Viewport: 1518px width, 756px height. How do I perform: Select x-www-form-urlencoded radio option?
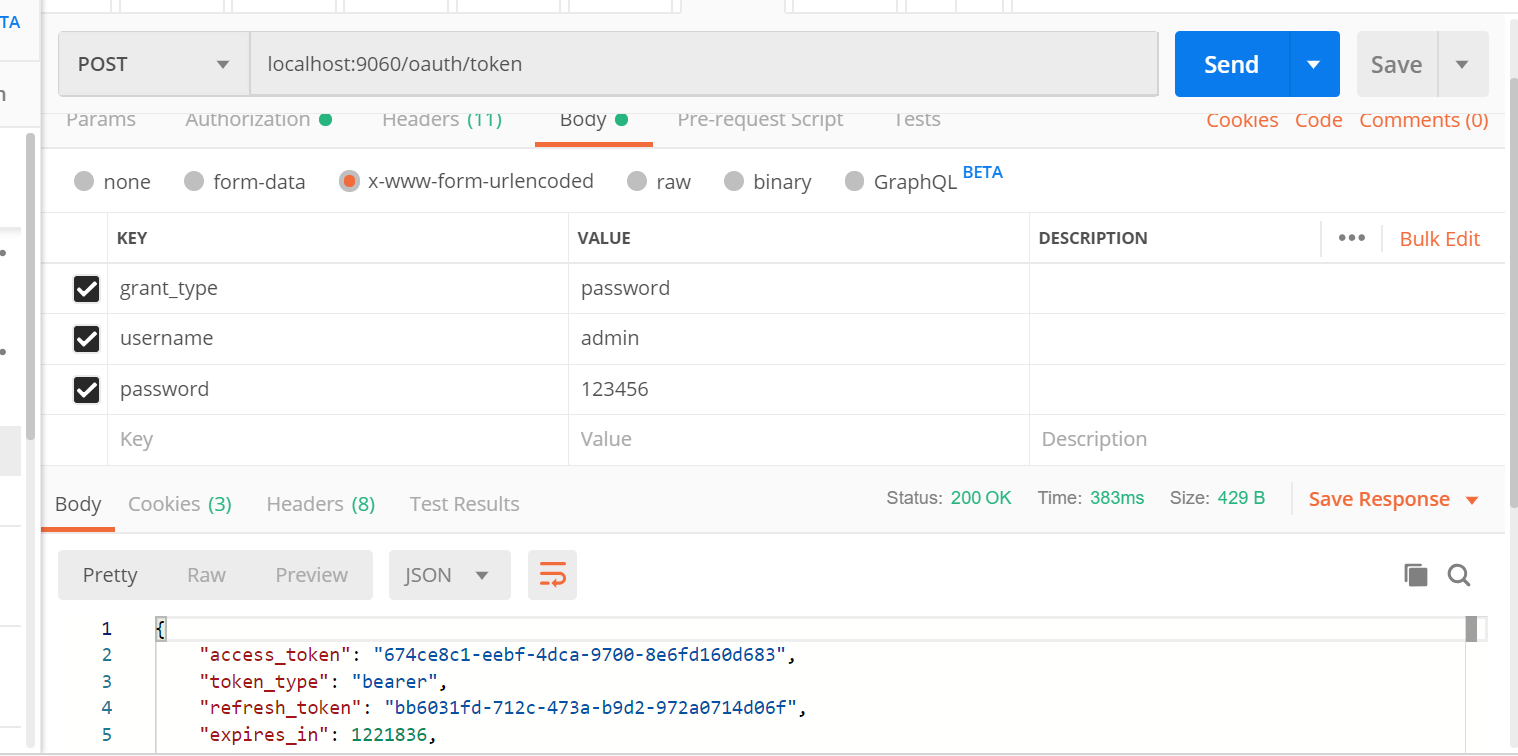click(x=349, y=181)
